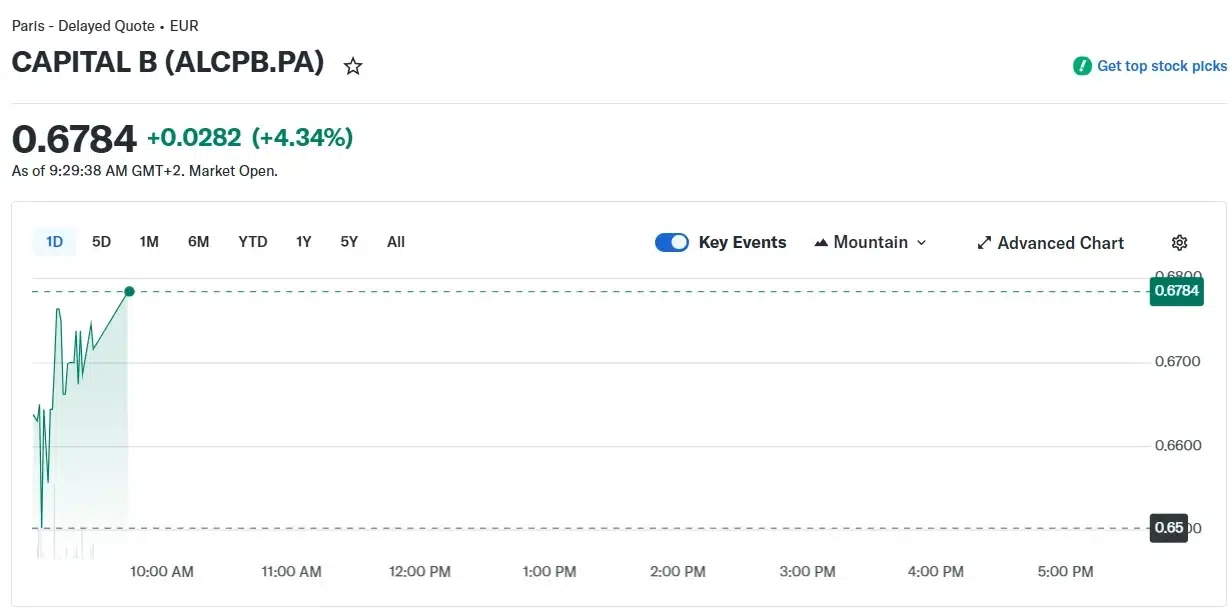Click the Advanced Chart expand arrows icon

point(984,243)
